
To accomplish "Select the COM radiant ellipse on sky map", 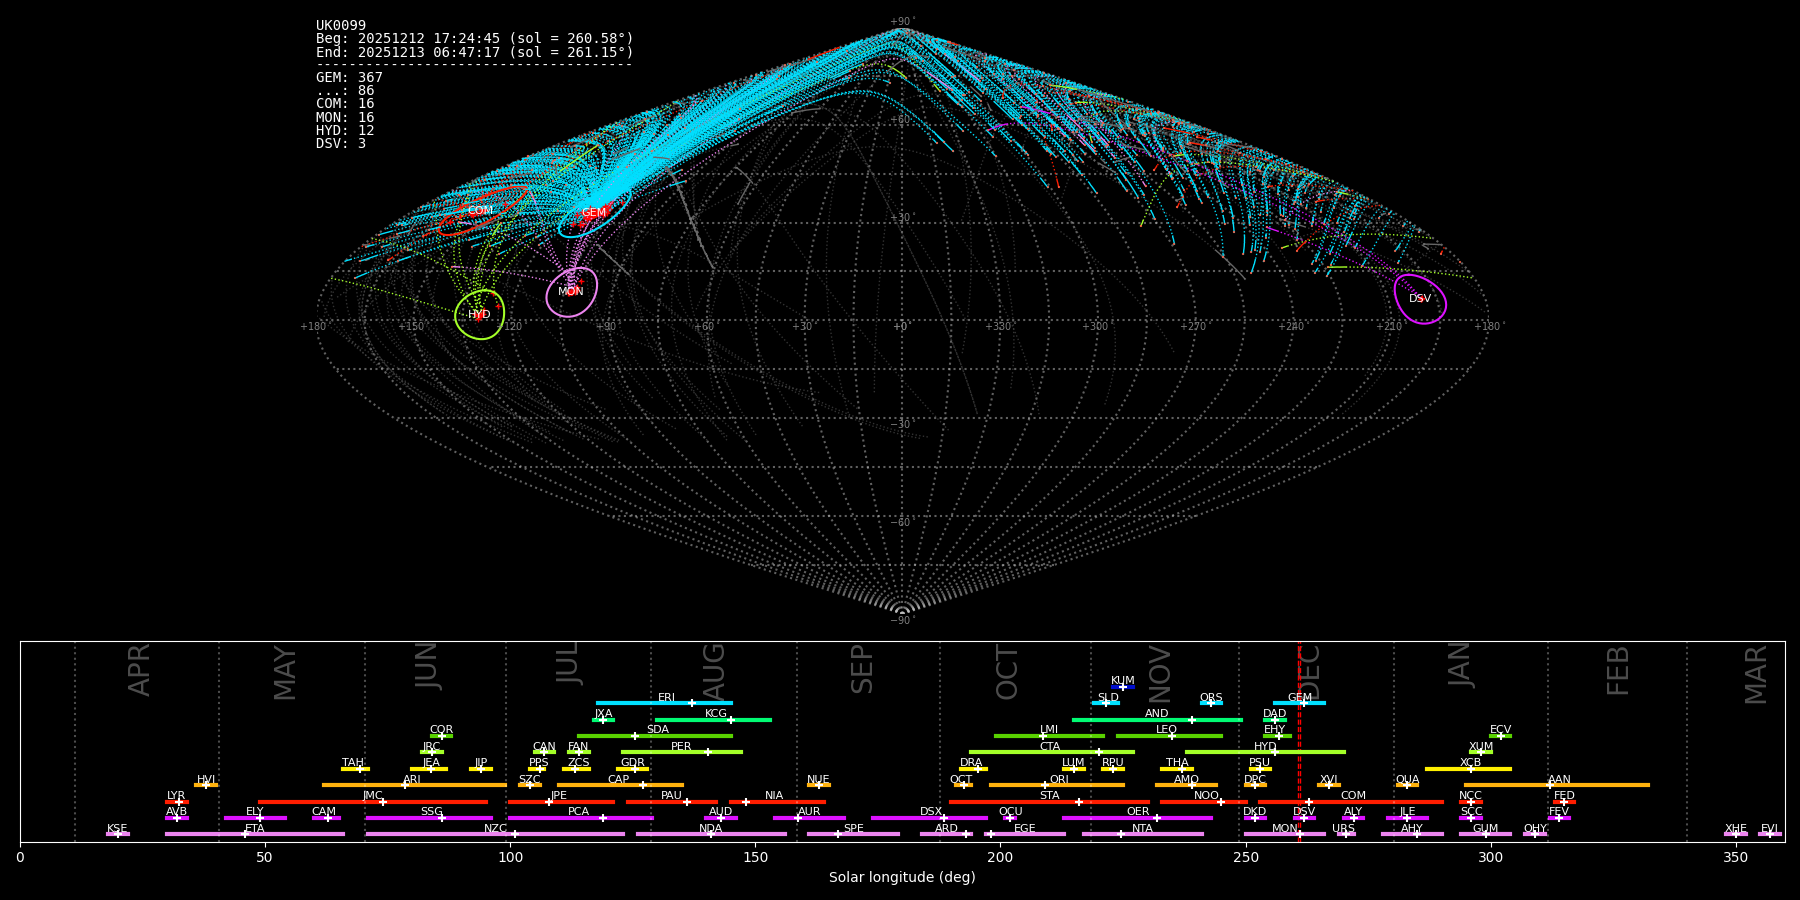I will pyautogui.click(x=481, y=211).
